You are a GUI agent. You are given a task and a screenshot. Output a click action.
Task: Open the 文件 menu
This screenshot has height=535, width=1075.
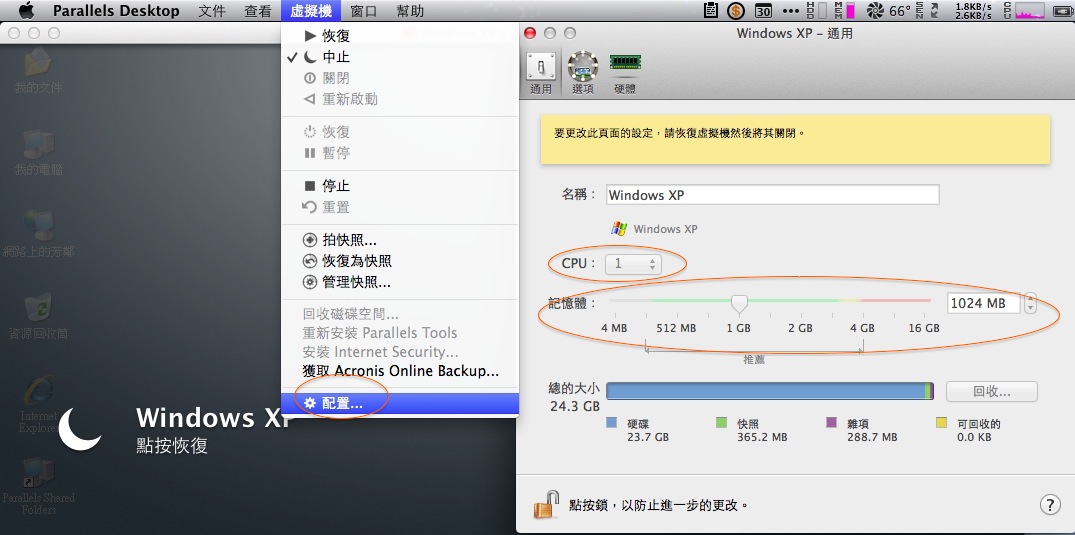tap(212, 10)
